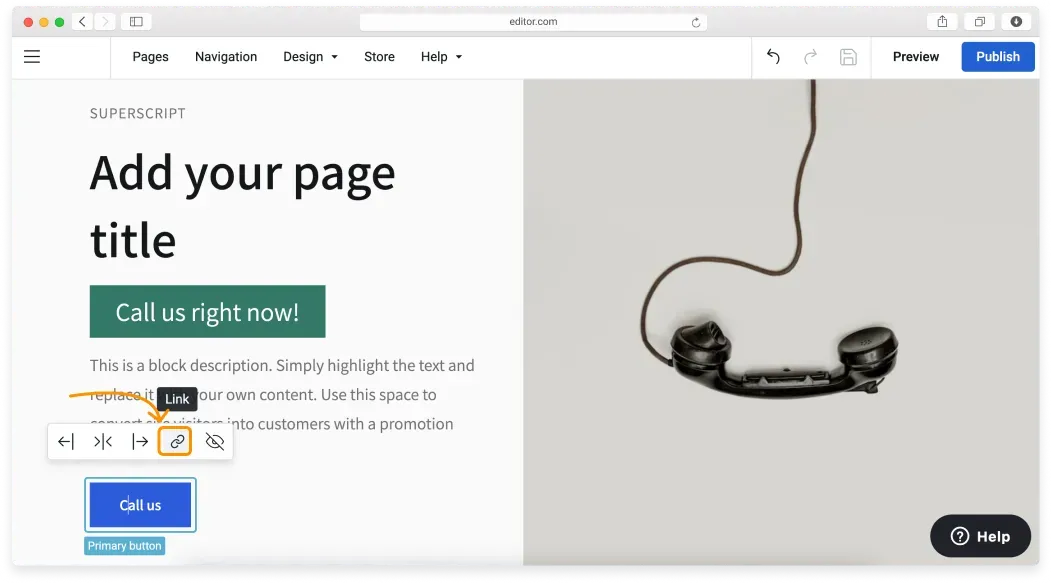This screenshot has width=1052, height=584.
Task: Open the hamburger menu
Action: 32,57
